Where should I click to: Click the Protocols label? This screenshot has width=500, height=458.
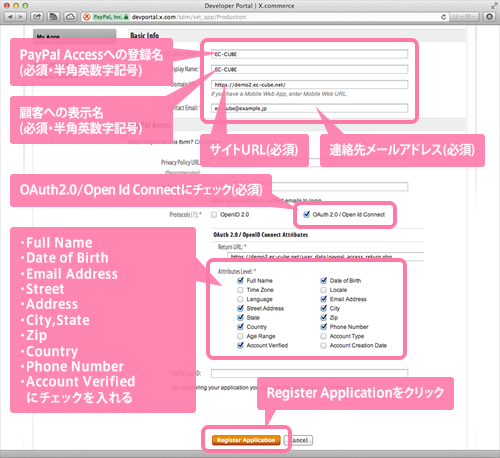(x=185, y=215)
